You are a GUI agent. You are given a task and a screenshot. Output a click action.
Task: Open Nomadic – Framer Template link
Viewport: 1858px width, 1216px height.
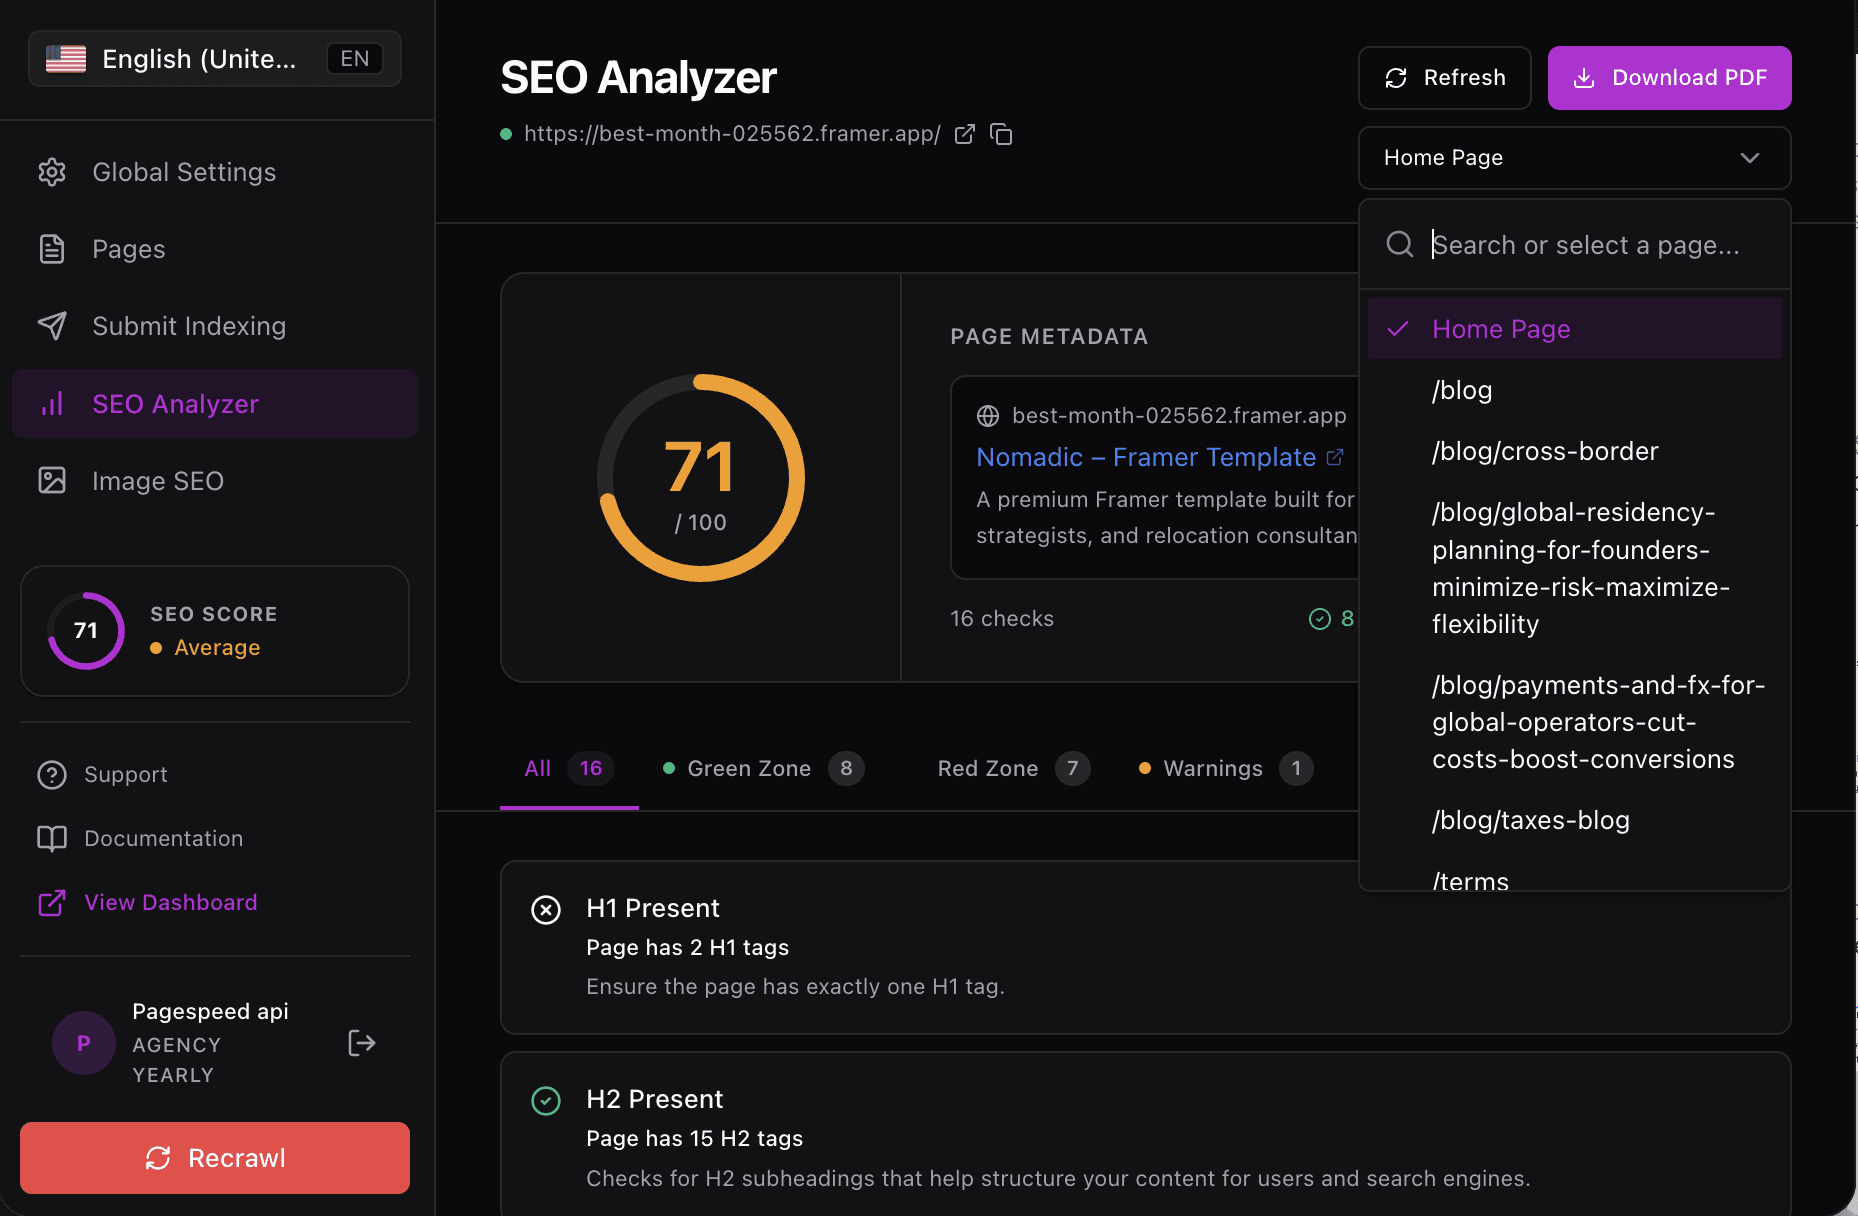click(1146, 457)
